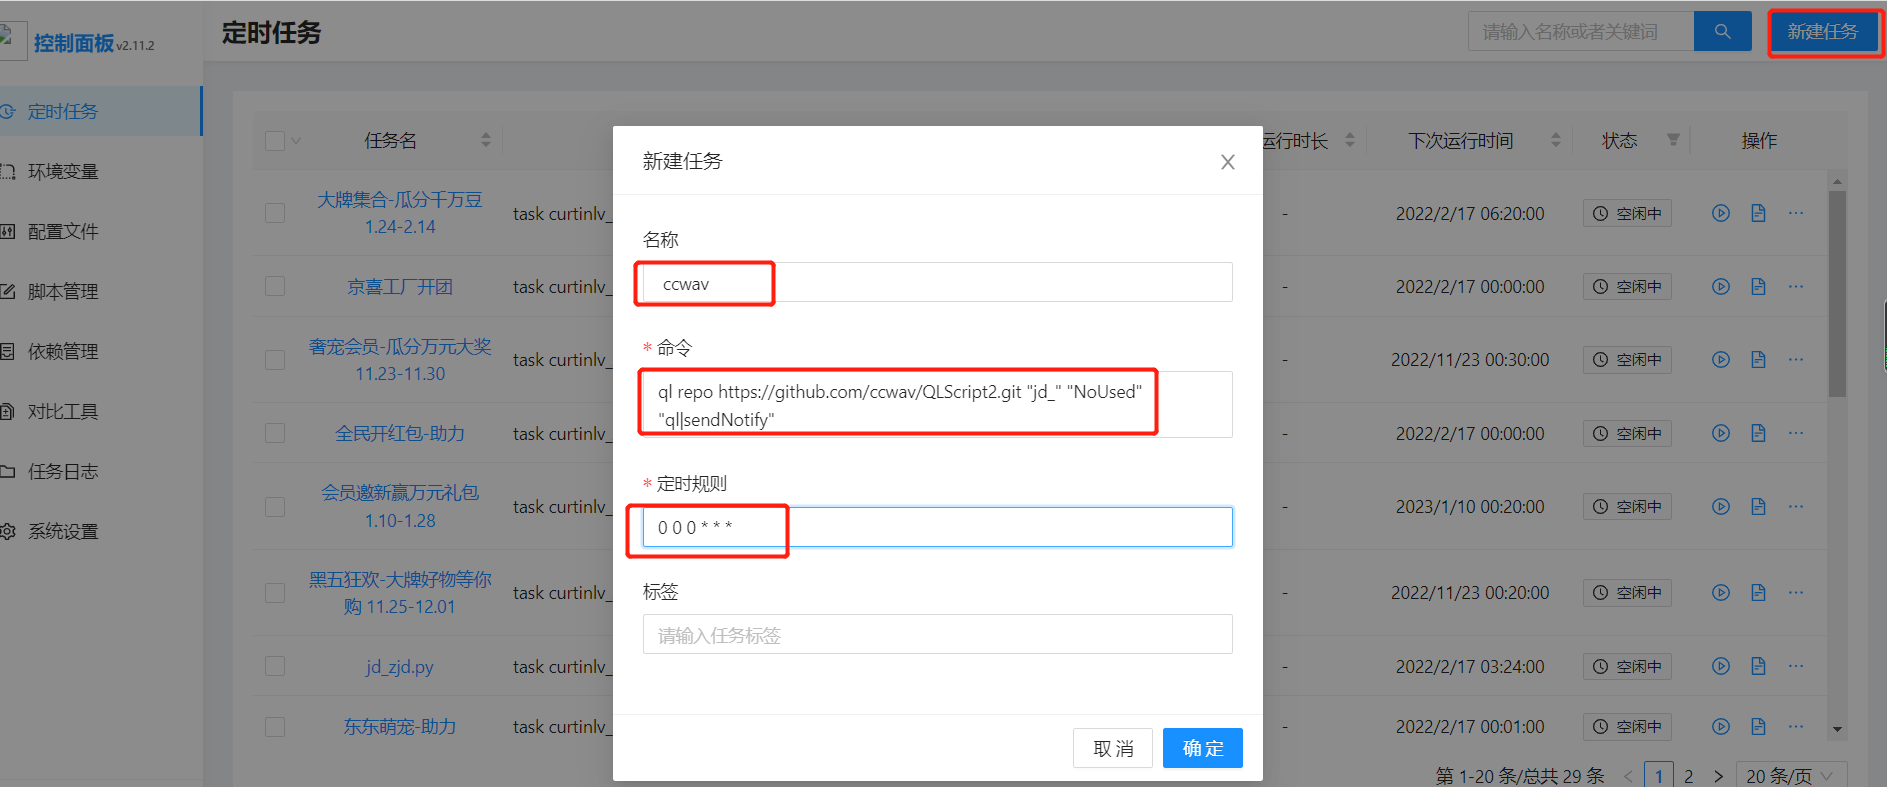The height and width of the screenshot is (787, 1887).
Task: Run the 东东萌宠-助力 task
Action: [x=1721, y=726]
